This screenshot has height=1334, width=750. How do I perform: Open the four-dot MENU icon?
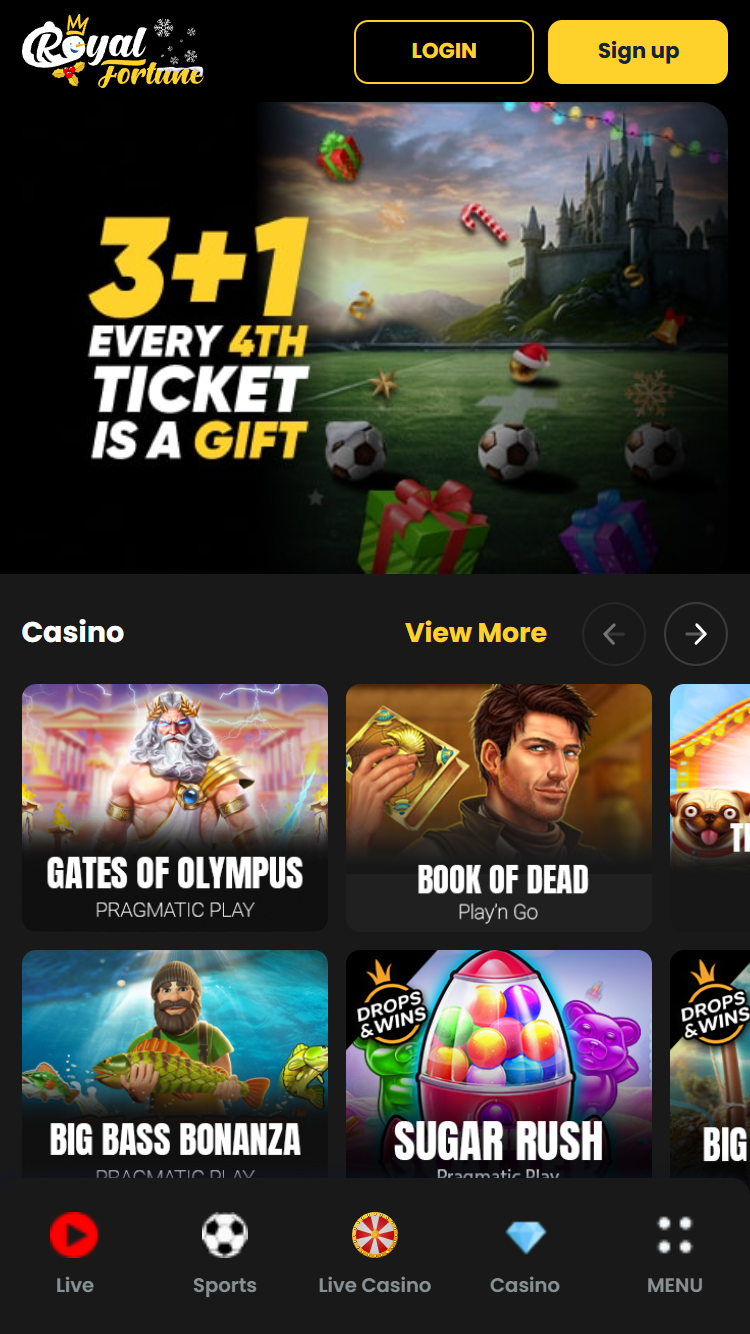point(675,1235)
